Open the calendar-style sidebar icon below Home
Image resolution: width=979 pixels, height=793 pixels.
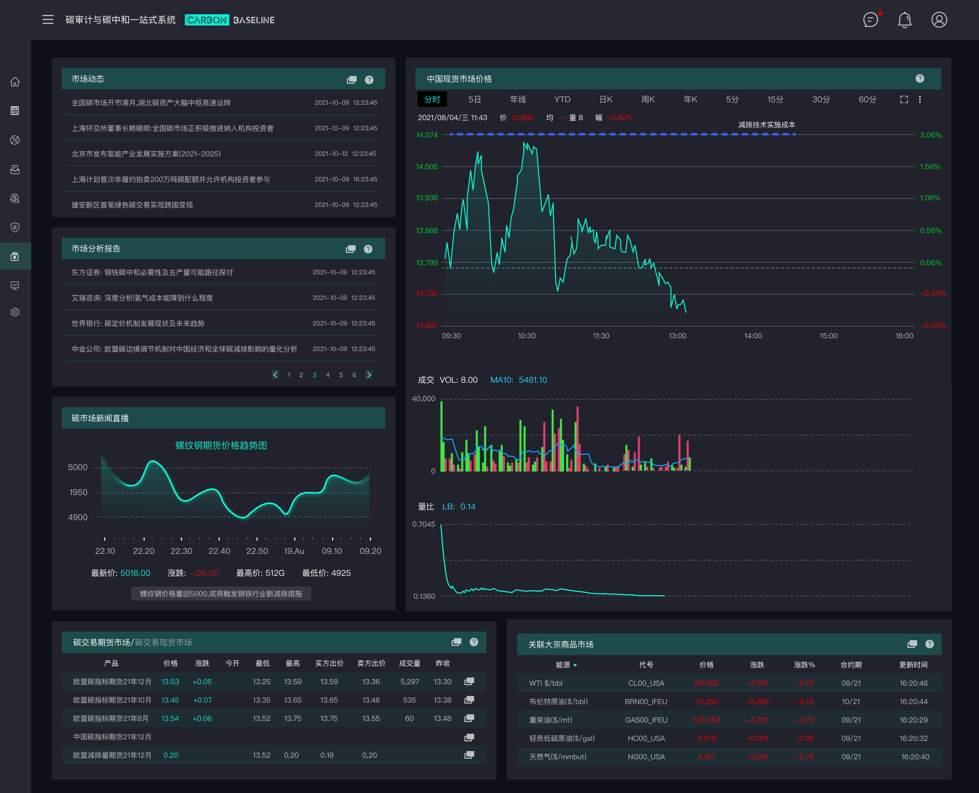click(x=15, y=111)
